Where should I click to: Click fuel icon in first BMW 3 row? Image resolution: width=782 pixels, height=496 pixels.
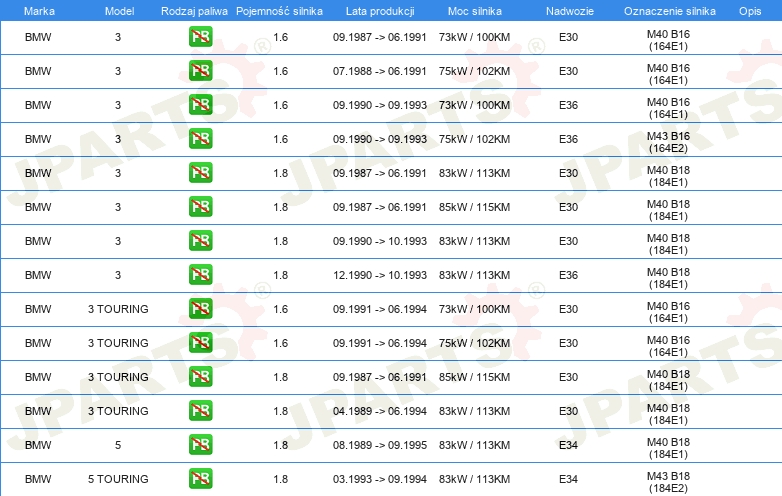(x=200, y=37)
